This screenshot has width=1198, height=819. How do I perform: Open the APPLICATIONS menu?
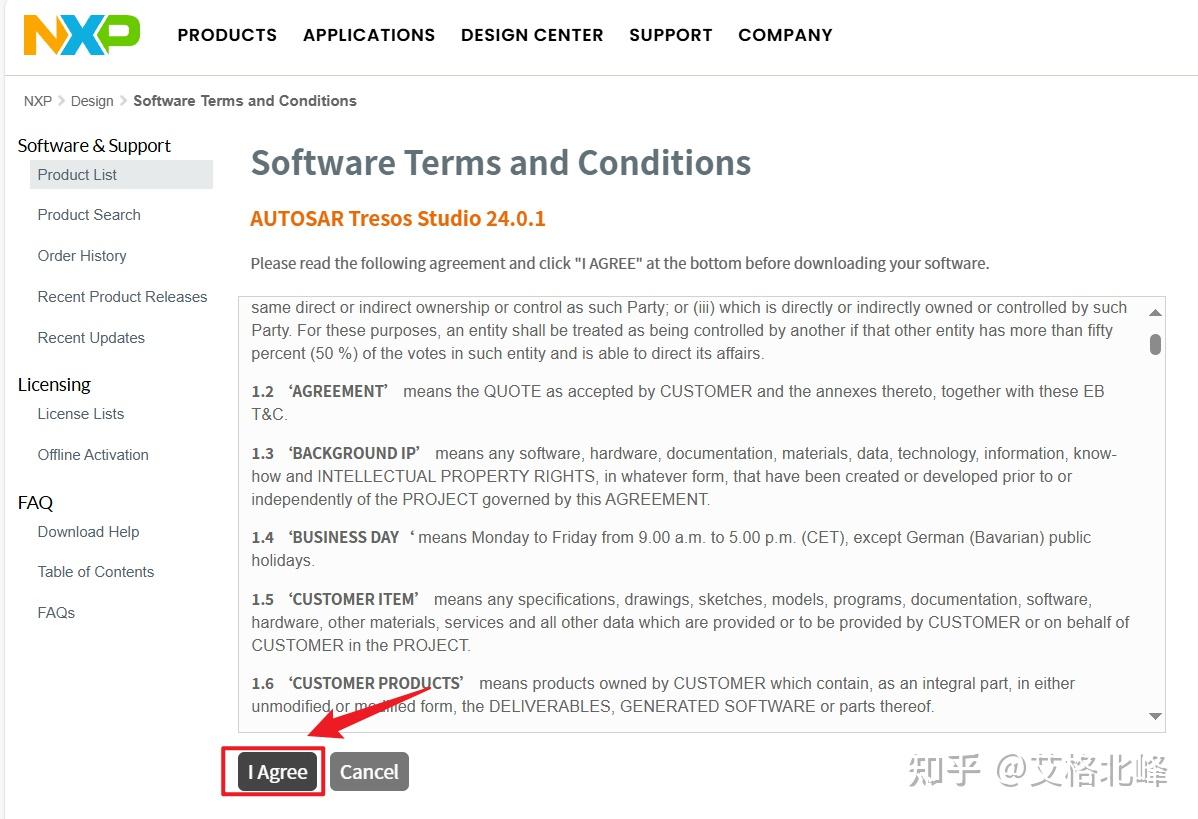[368, 34]
